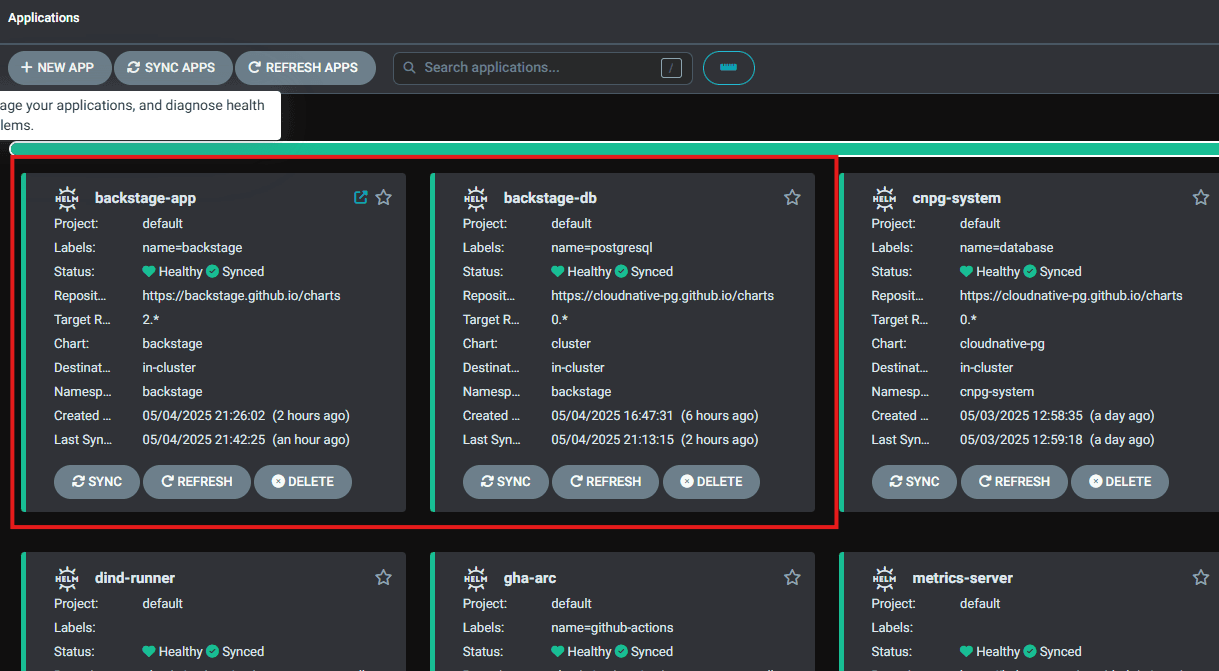
Task: Open the backstage-db application title
Action: coord(550,198)
